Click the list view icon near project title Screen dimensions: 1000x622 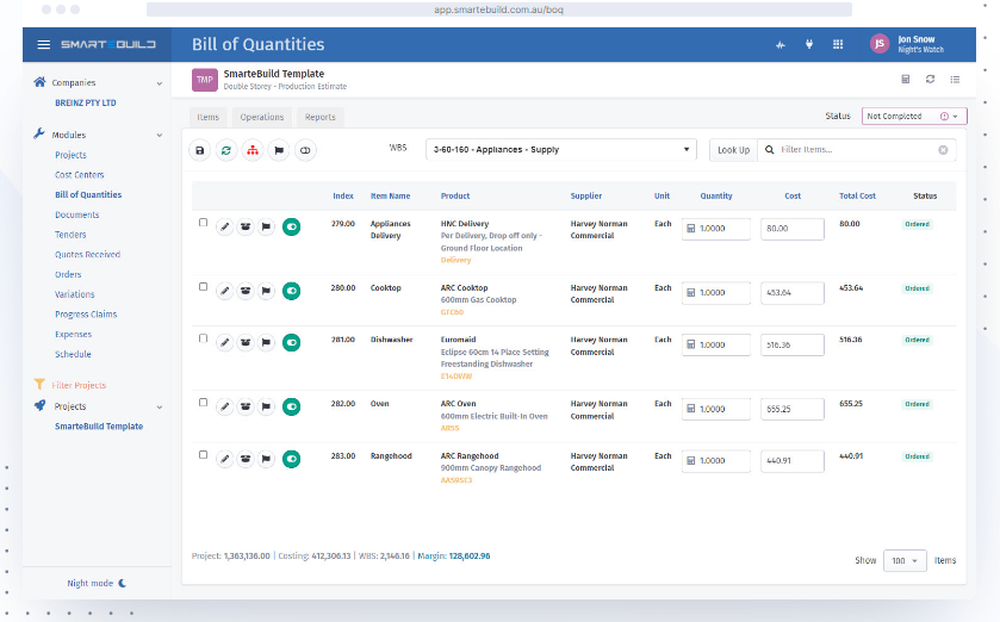(955, 79)
